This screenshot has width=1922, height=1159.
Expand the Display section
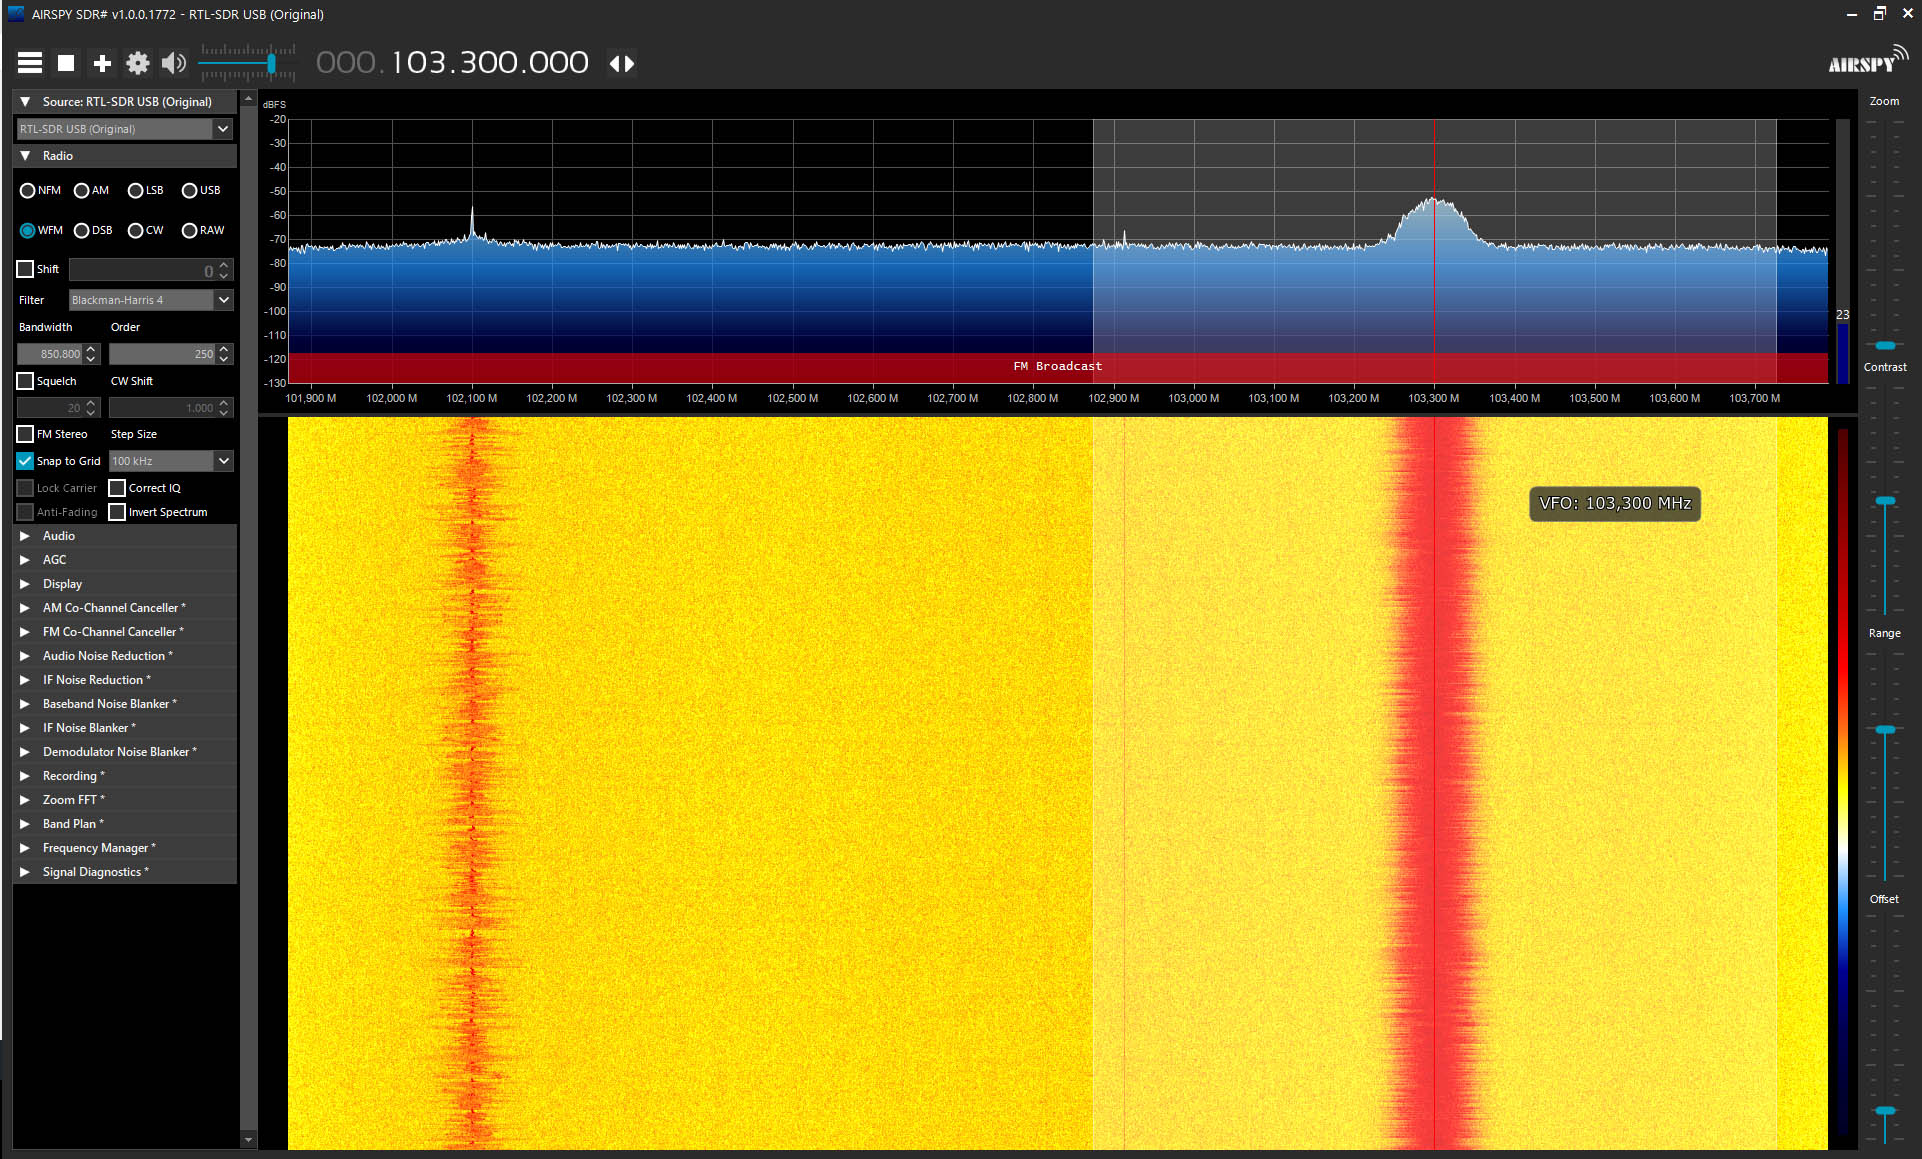pyautogui.click(x=125, y=584)
